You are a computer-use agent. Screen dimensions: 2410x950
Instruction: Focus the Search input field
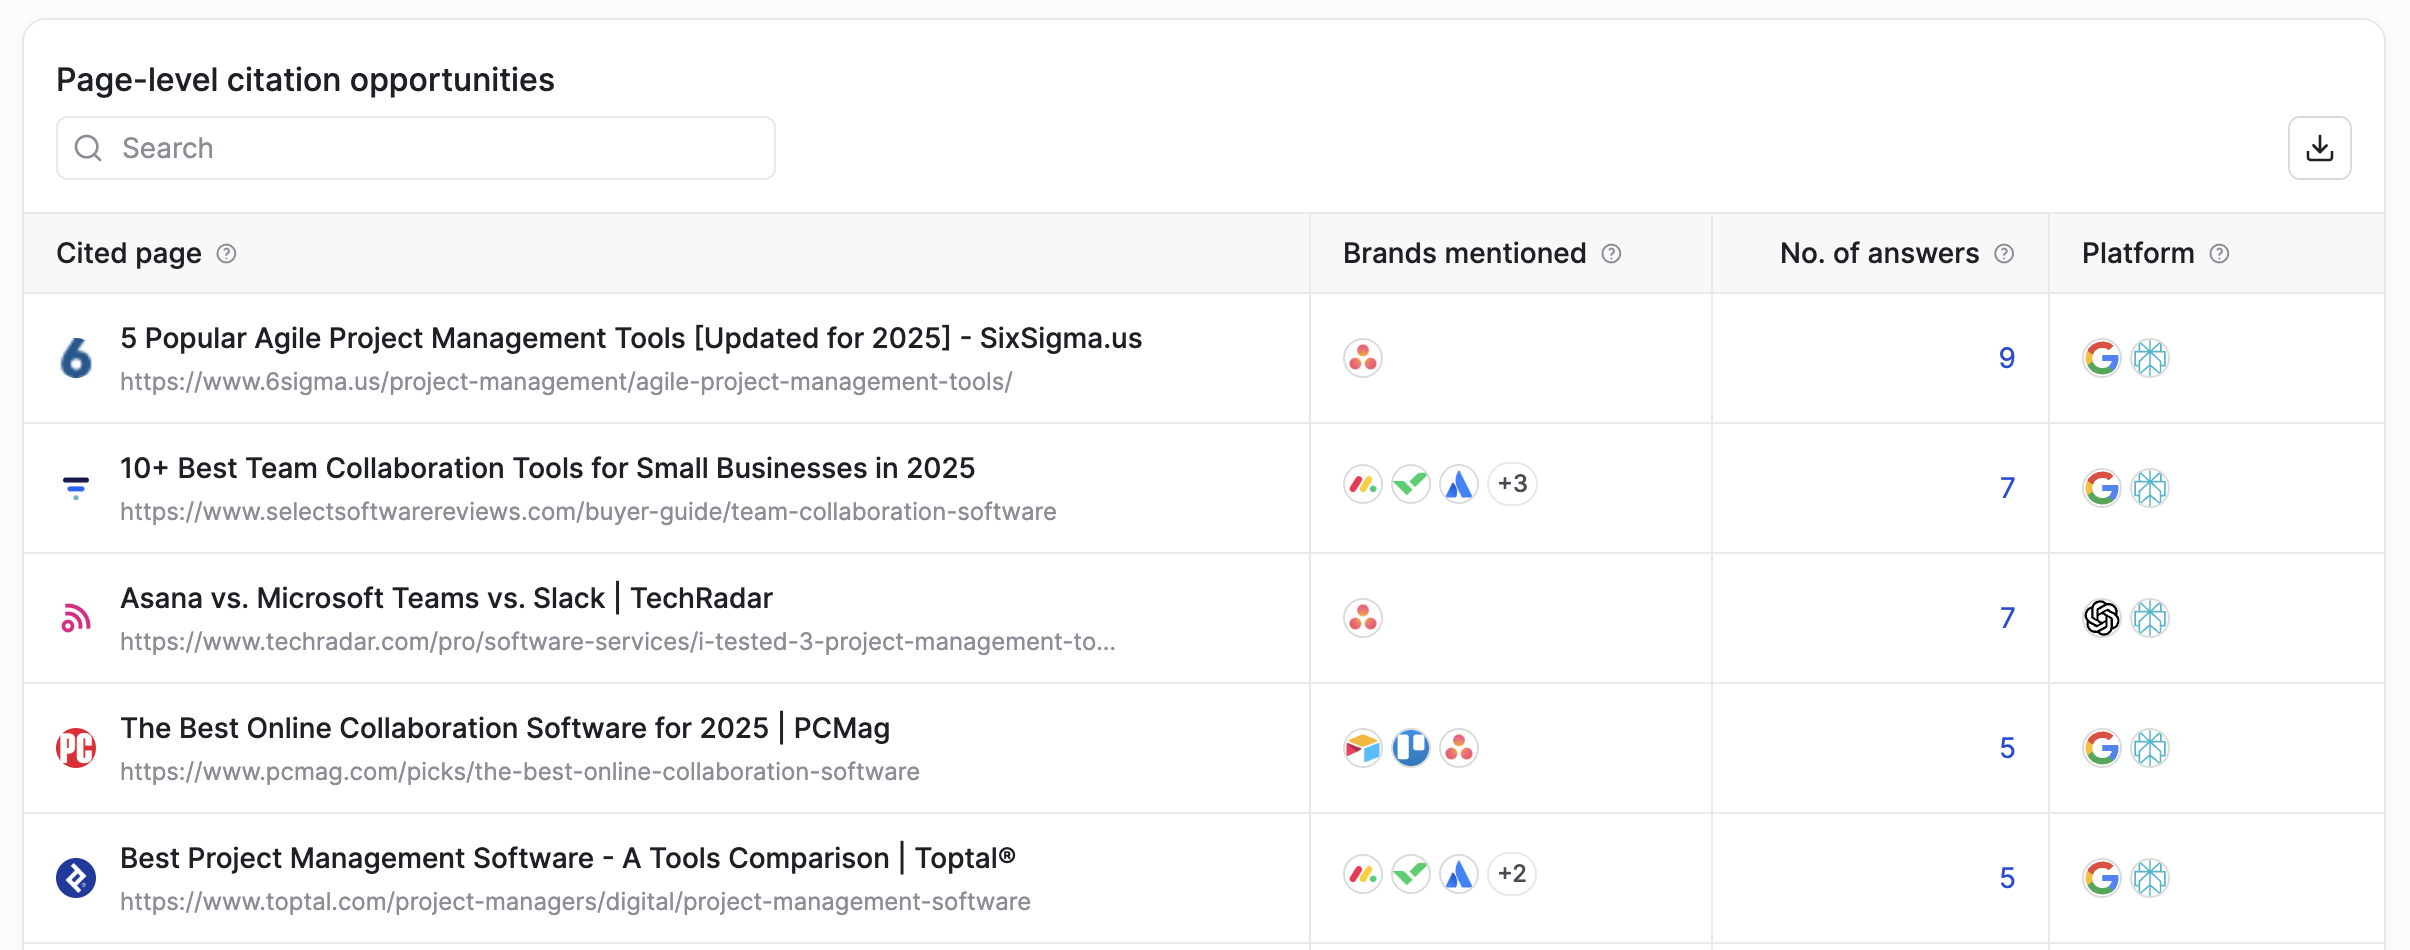[416, 148]
